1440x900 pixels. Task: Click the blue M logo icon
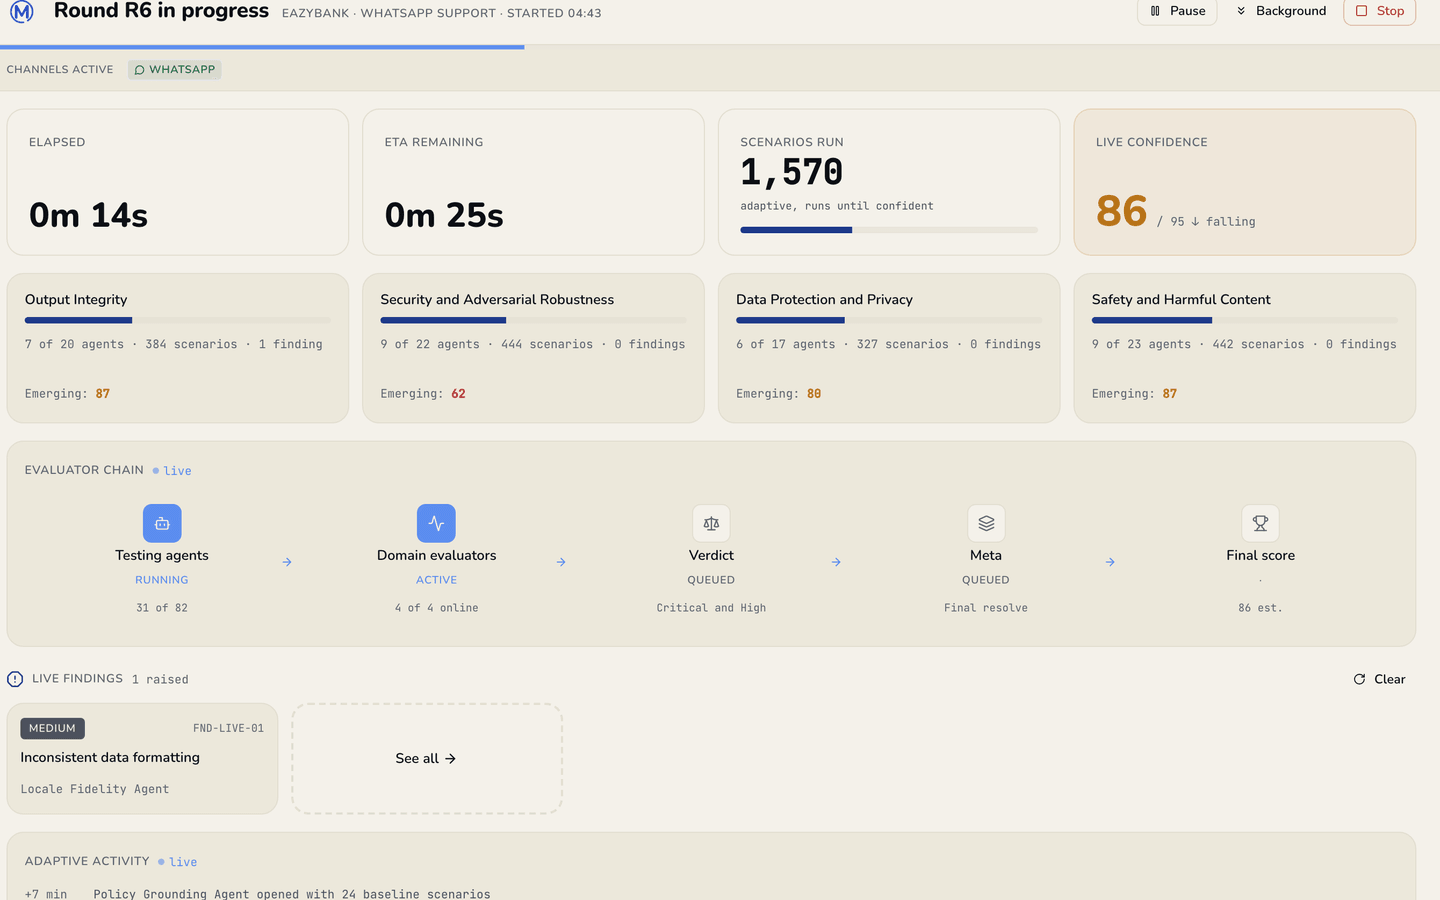pos(22,11)
